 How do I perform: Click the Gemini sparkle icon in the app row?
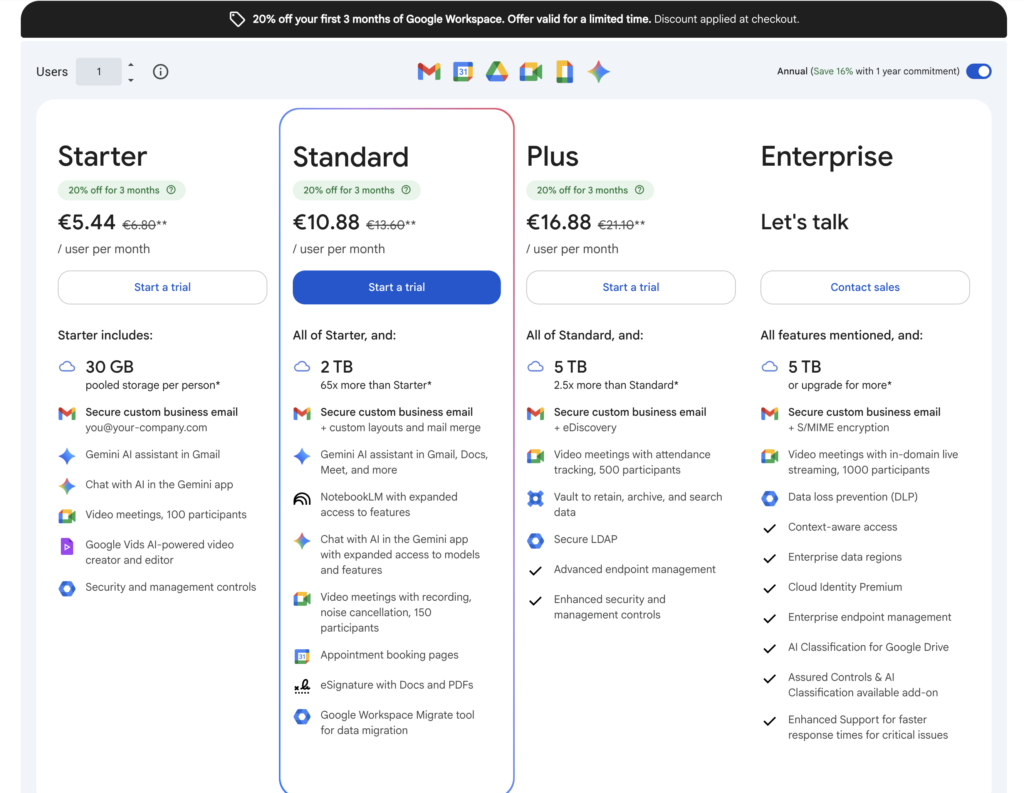tap(598, 71)
